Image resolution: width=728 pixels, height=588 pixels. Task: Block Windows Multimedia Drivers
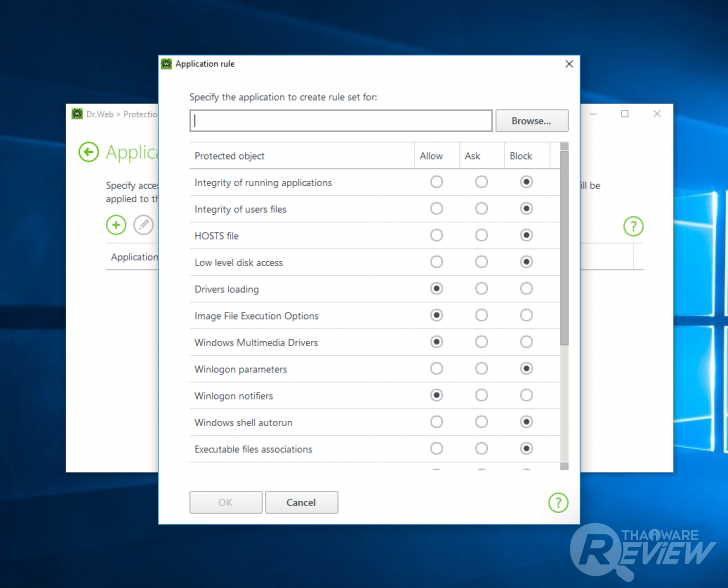526,342
